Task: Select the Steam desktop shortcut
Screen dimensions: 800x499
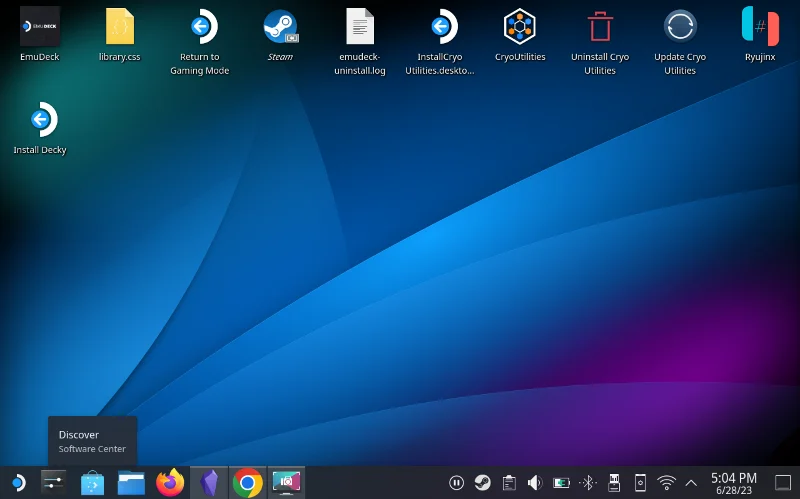Action: point(281,27)
